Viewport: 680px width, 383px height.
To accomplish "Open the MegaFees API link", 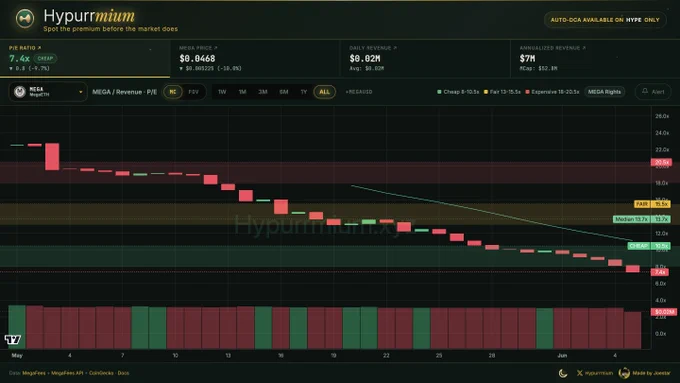I will 67,373.
